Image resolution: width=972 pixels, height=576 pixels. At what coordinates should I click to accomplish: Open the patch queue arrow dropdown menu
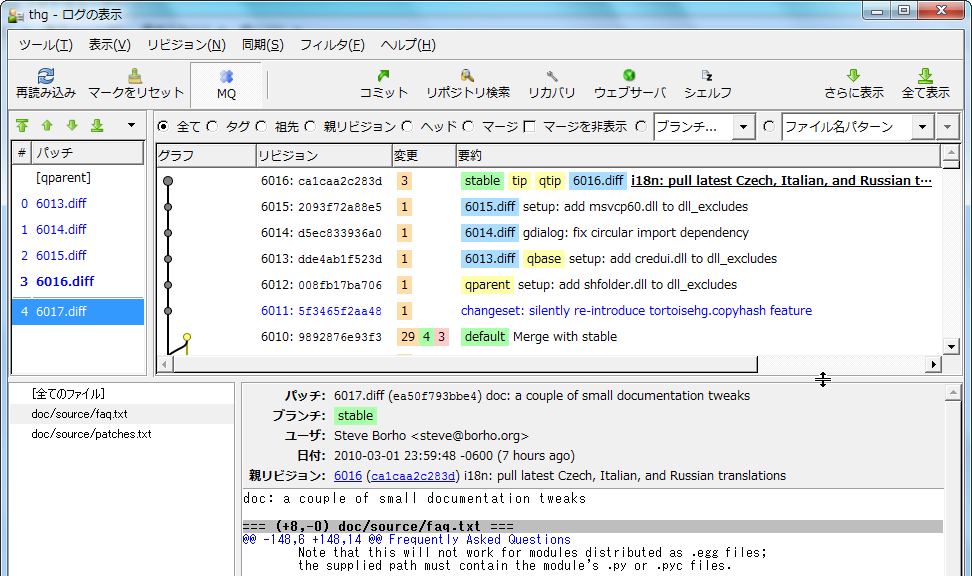coord(130,126)
